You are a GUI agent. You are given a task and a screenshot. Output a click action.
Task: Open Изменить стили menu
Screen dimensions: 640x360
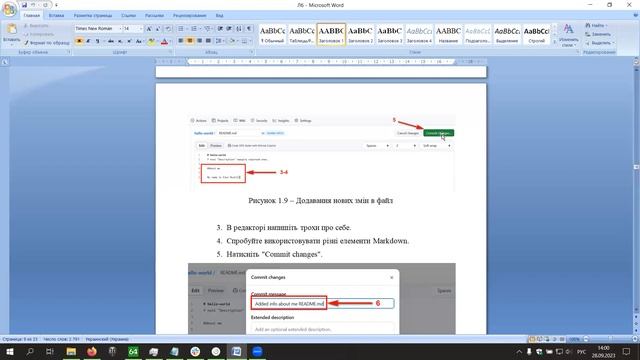(x=569, y=35)
